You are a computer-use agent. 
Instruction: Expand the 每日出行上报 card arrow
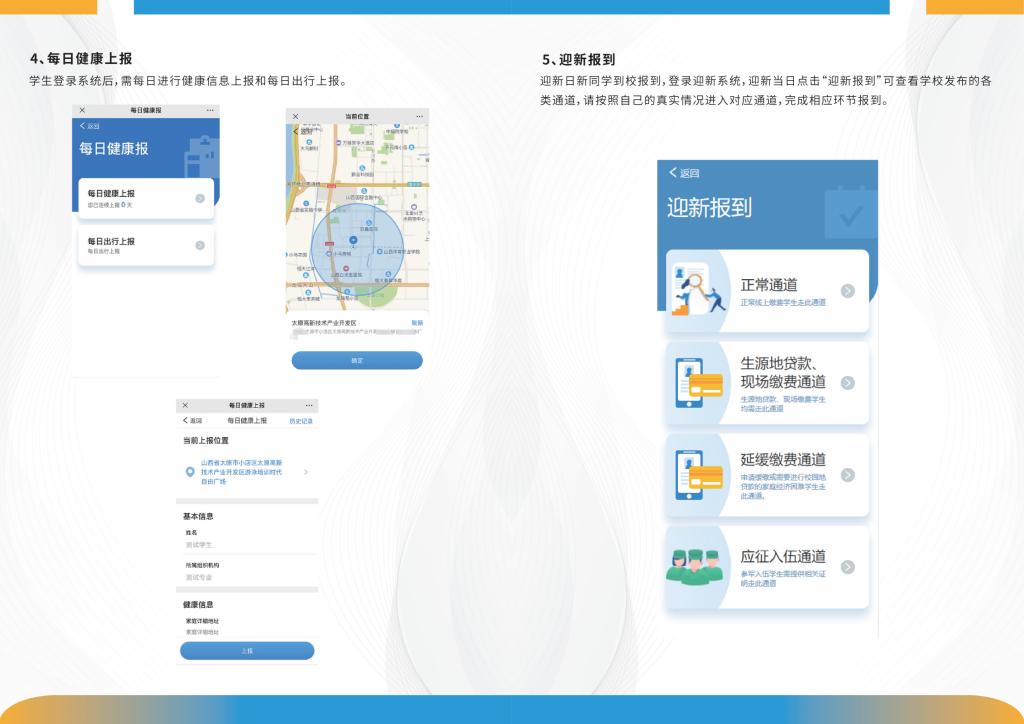pyautogui.click(x=199, y=246)
